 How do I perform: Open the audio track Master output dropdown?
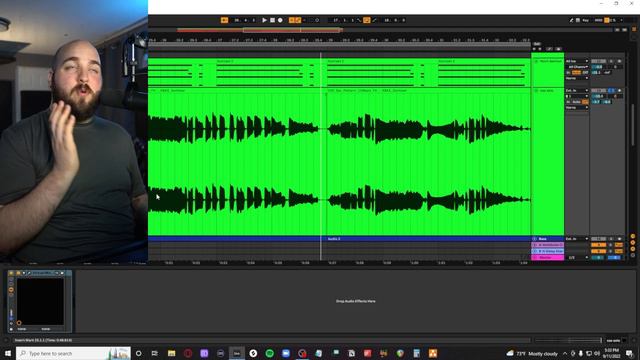(x=577, y=108)
